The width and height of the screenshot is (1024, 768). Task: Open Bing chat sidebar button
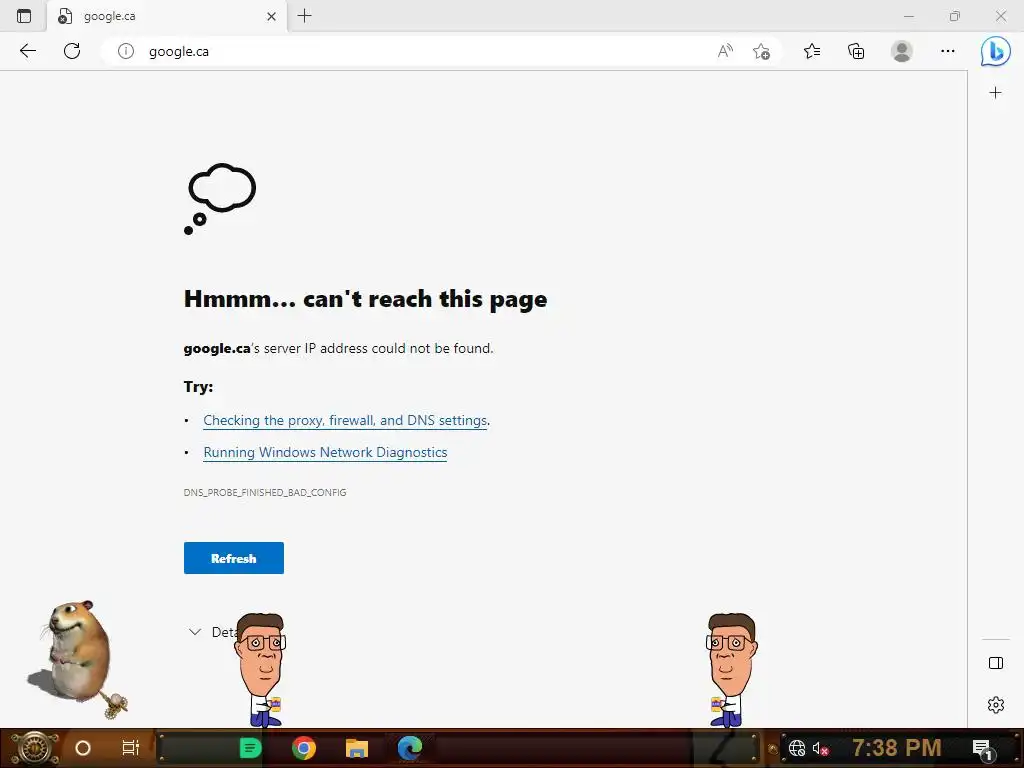tap(995, 51)
